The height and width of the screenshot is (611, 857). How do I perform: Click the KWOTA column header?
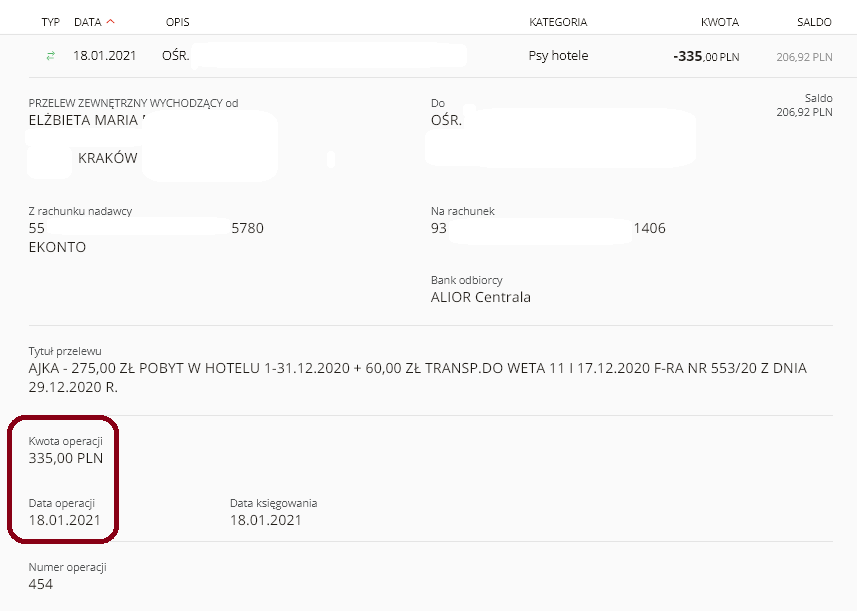pos(720,22)
